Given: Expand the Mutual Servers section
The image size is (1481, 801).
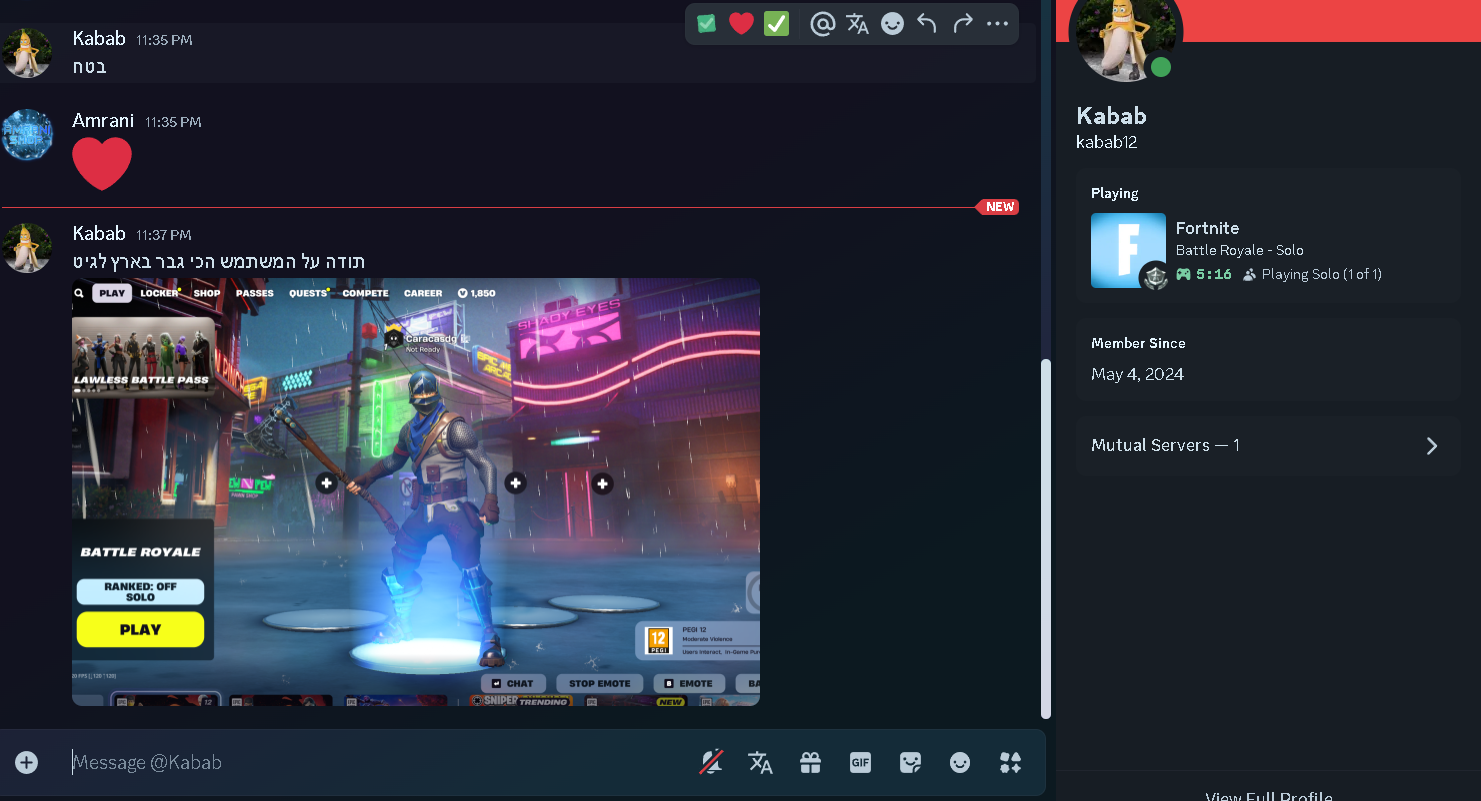Looking at the screenshot, I should [x=1267, y=445].
